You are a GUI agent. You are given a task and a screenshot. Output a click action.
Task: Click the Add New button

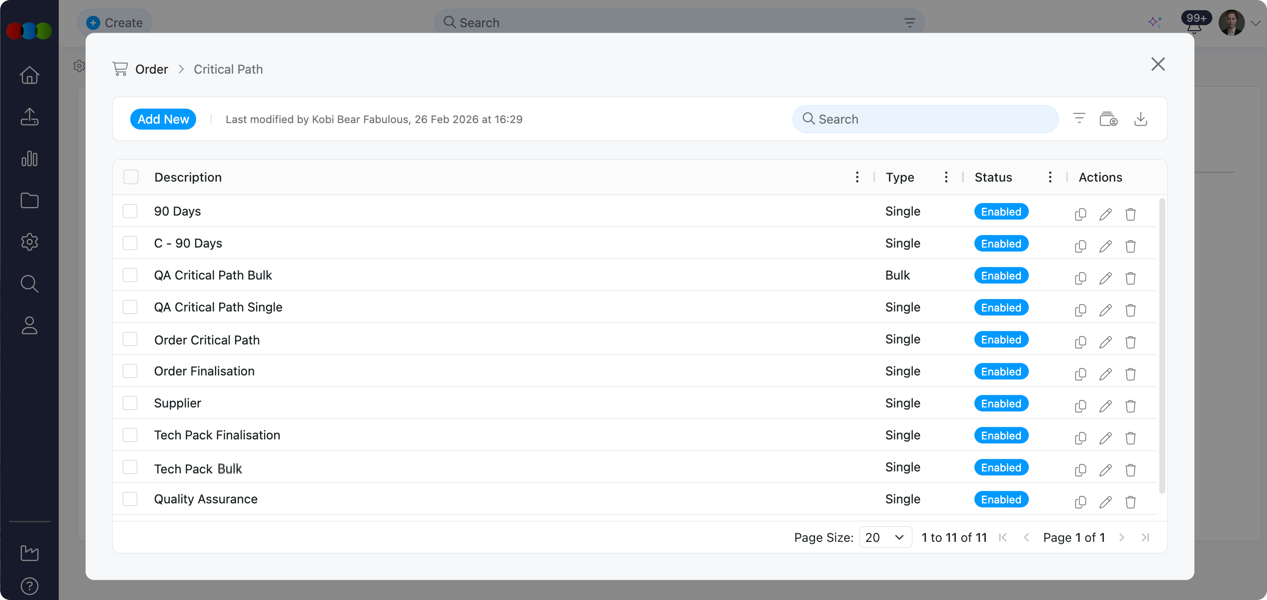[163, 119]
